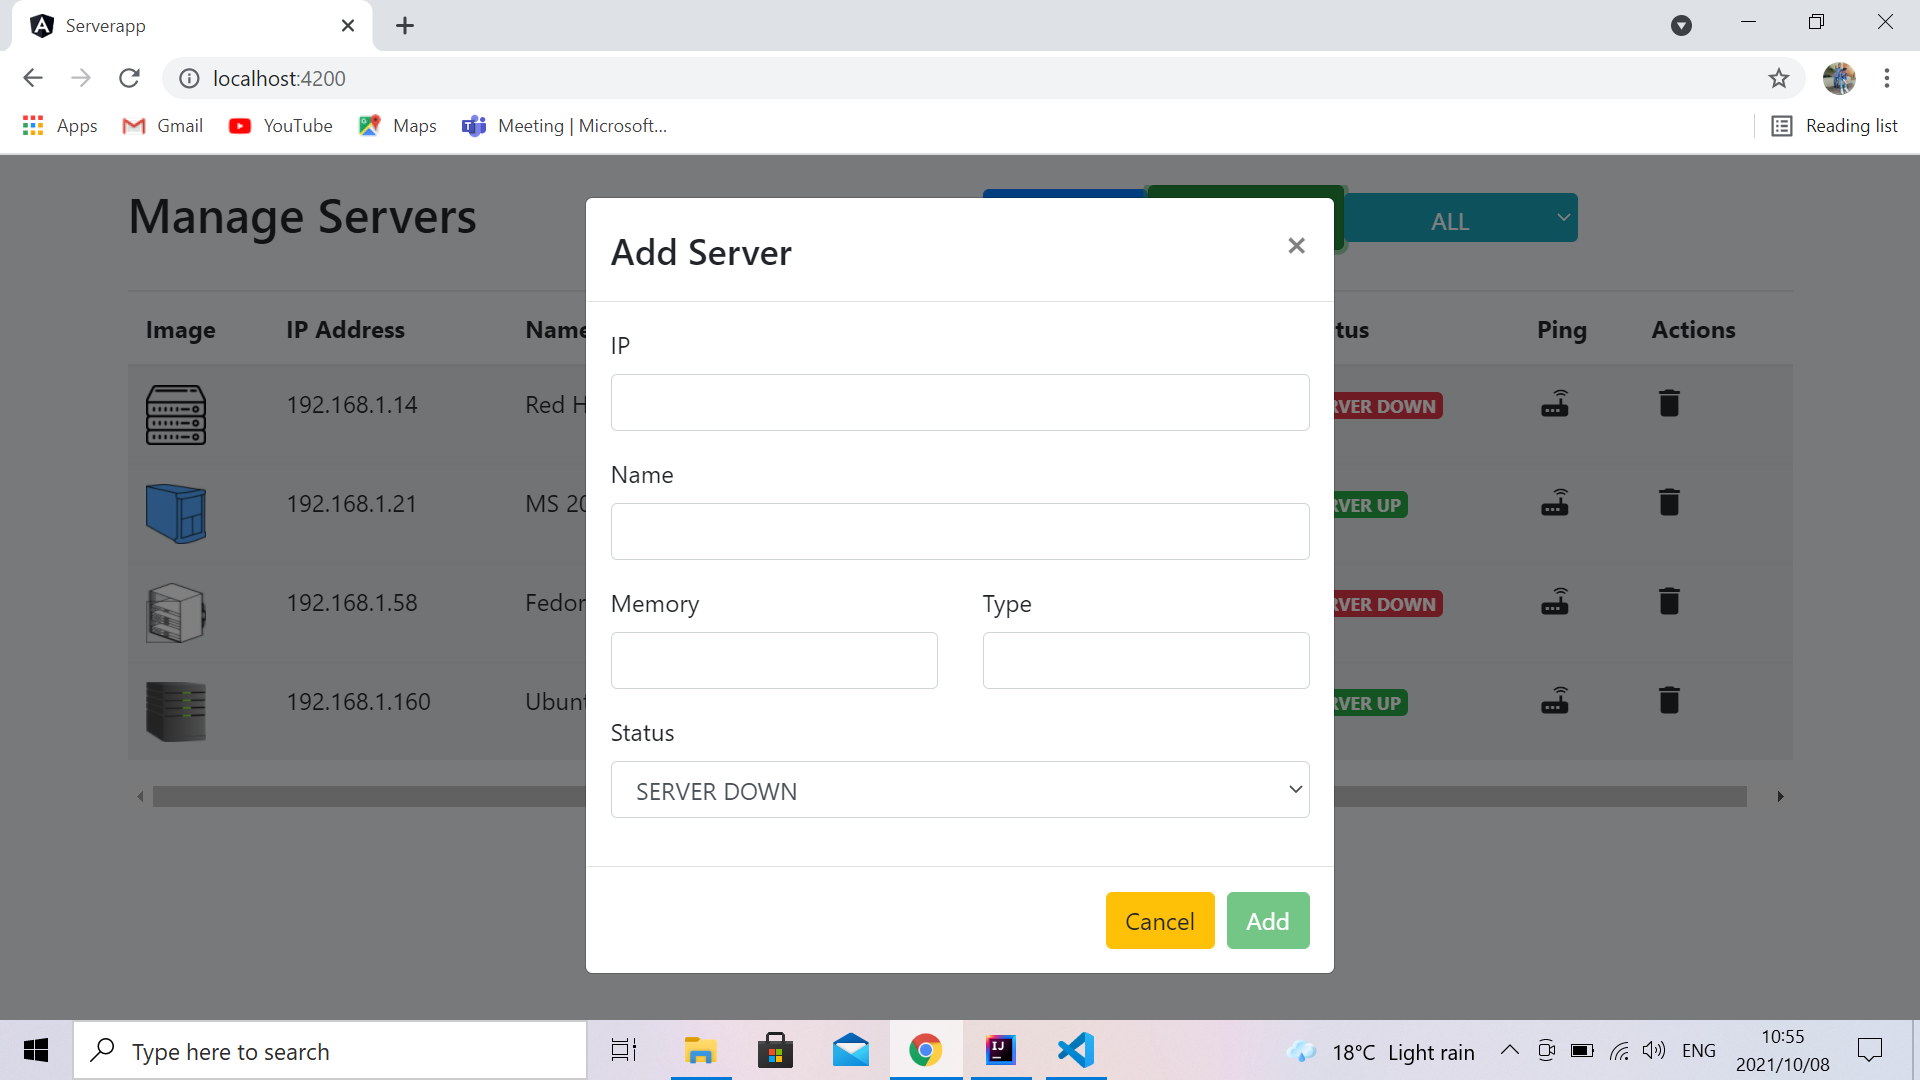Open the YouTube bookmark
This screenshot has width=1920, height=1080.
281,126
